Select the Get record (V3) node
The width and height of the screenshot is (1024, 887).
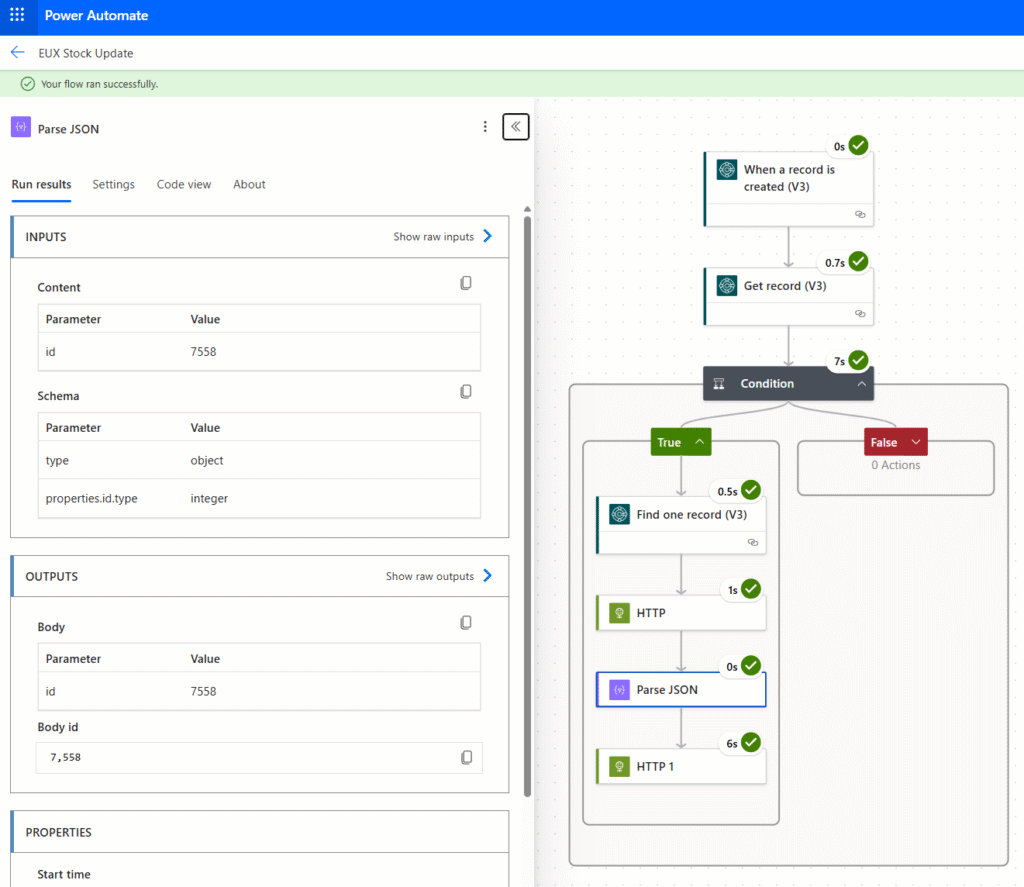[x=788, y=297]
